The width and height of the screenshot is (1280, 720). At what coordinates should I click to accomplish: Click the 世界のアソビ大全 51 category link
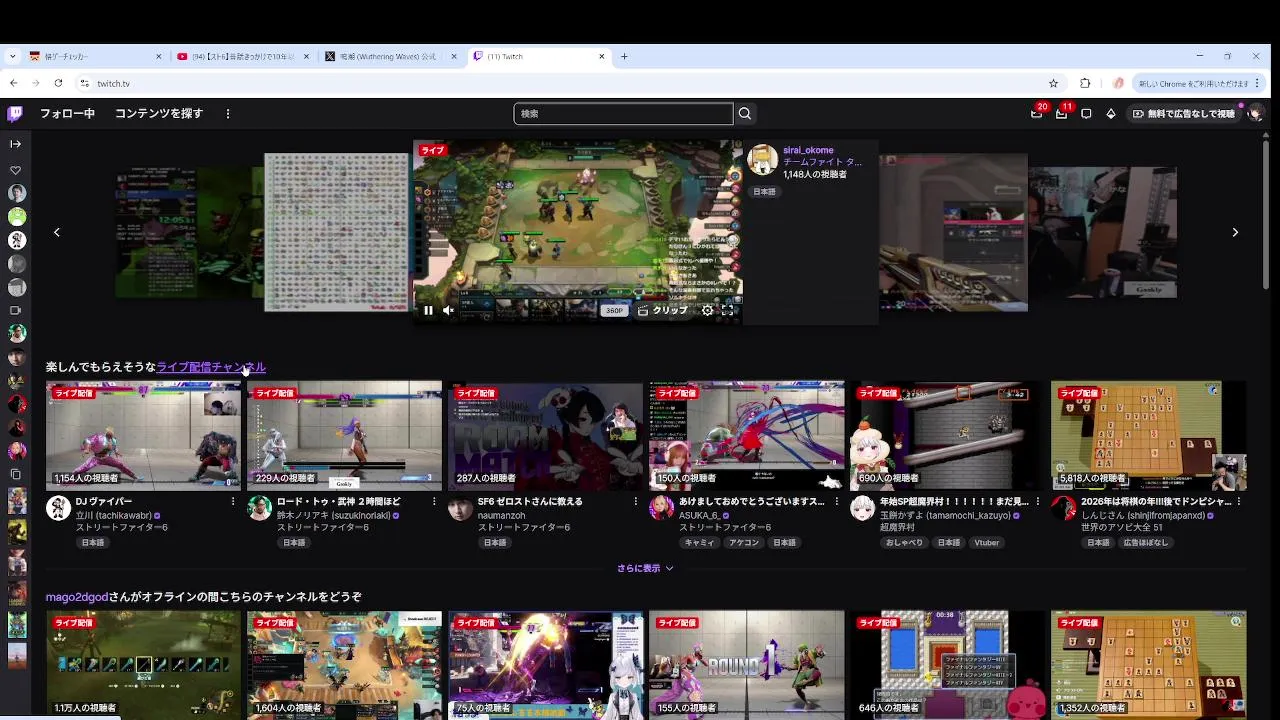1122,527
